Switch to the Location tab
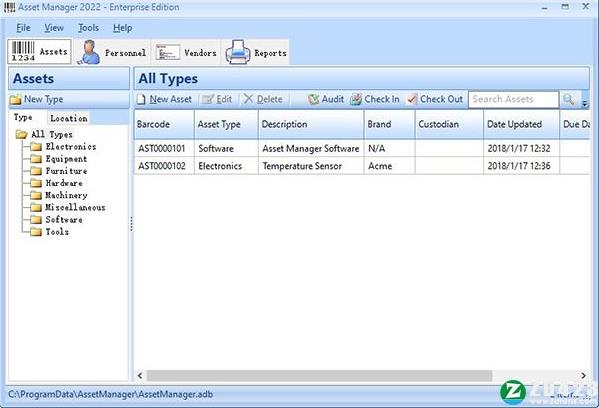599x408 pixels. 69,118
